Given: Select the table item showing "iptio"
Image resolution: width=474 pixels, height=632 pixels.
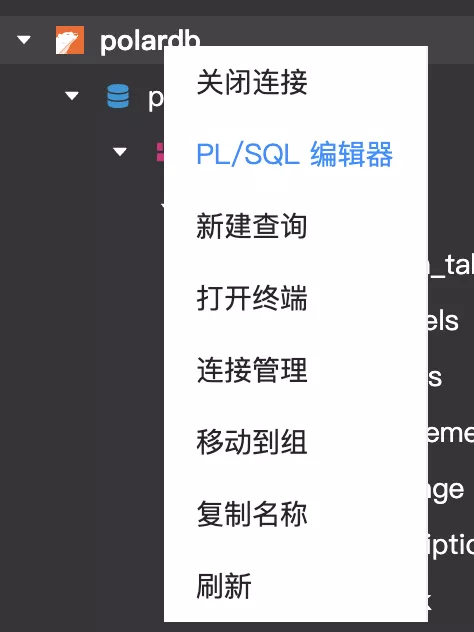Looking at the screenshot, I should 451,545.
